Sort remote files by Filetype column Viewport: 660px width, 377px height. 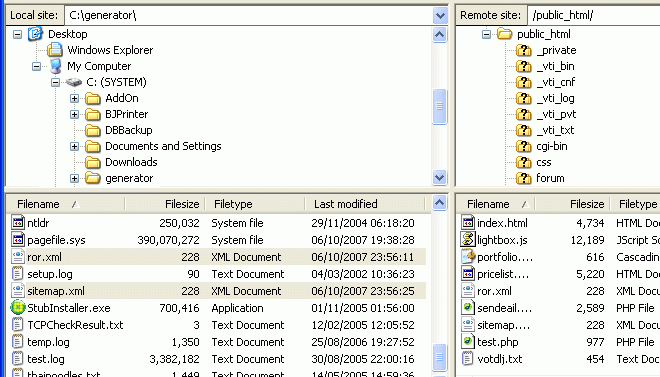coord(636,204)
